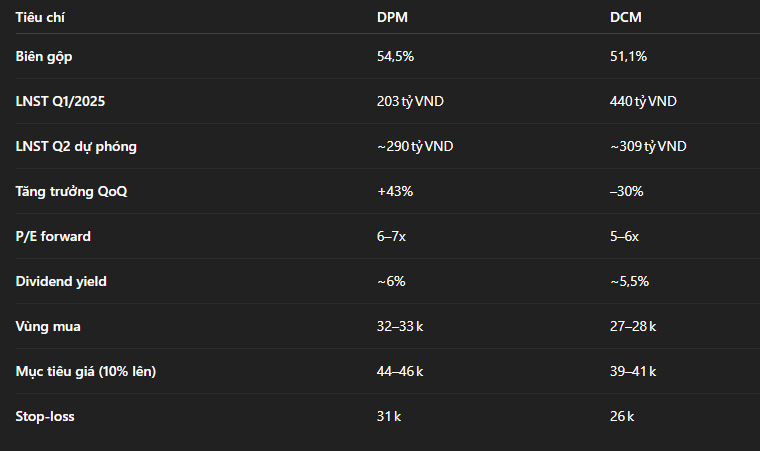Click the 54,5% margin value
Image resolution: width=760 pixels, height=451 pixels.
(395, 57)
